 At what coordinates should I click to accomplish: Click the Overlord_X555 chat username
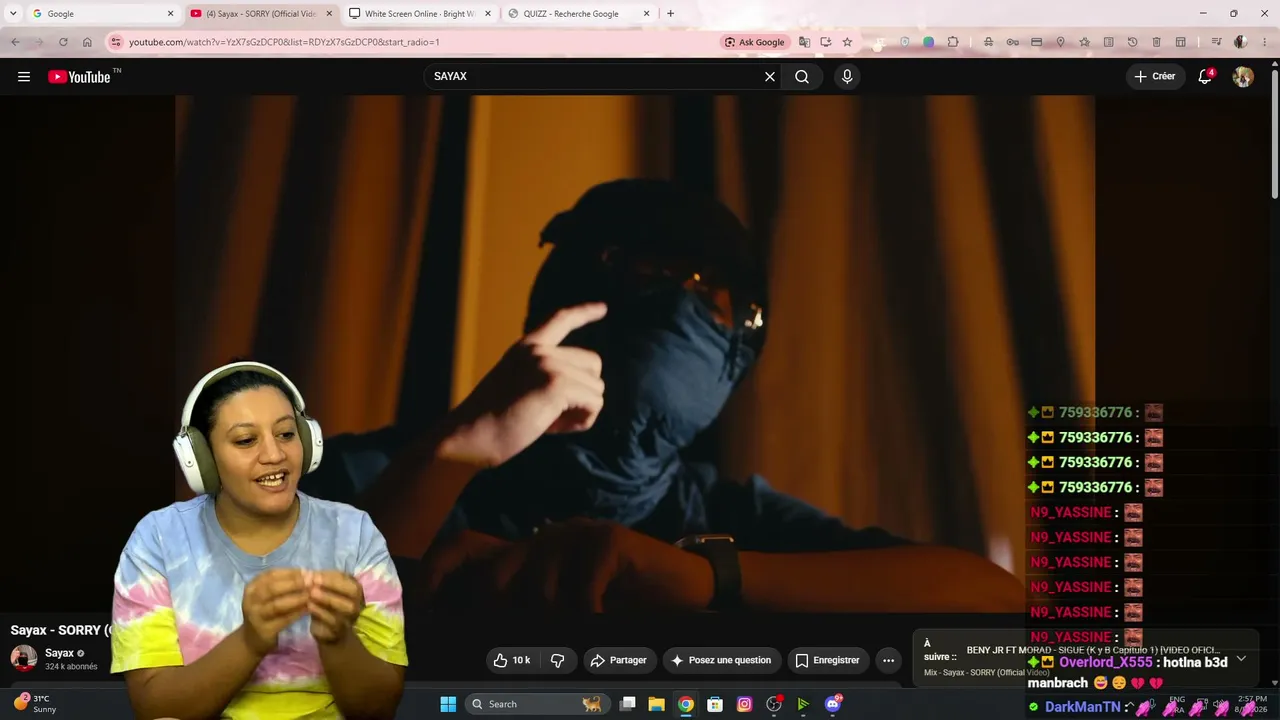coord(1105,662)
